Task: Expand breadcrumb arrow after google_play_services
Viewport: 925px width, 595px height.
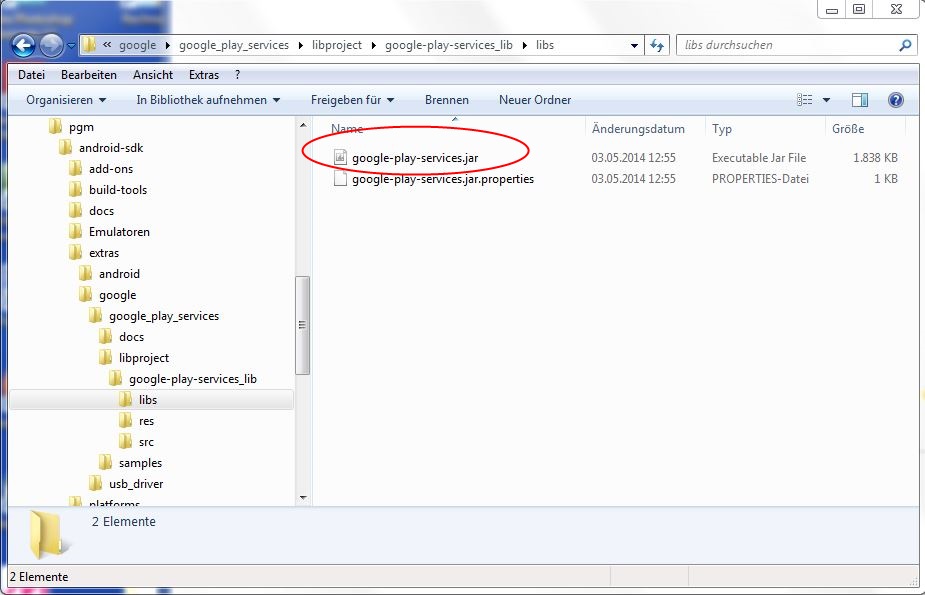Action: [300, 45]
